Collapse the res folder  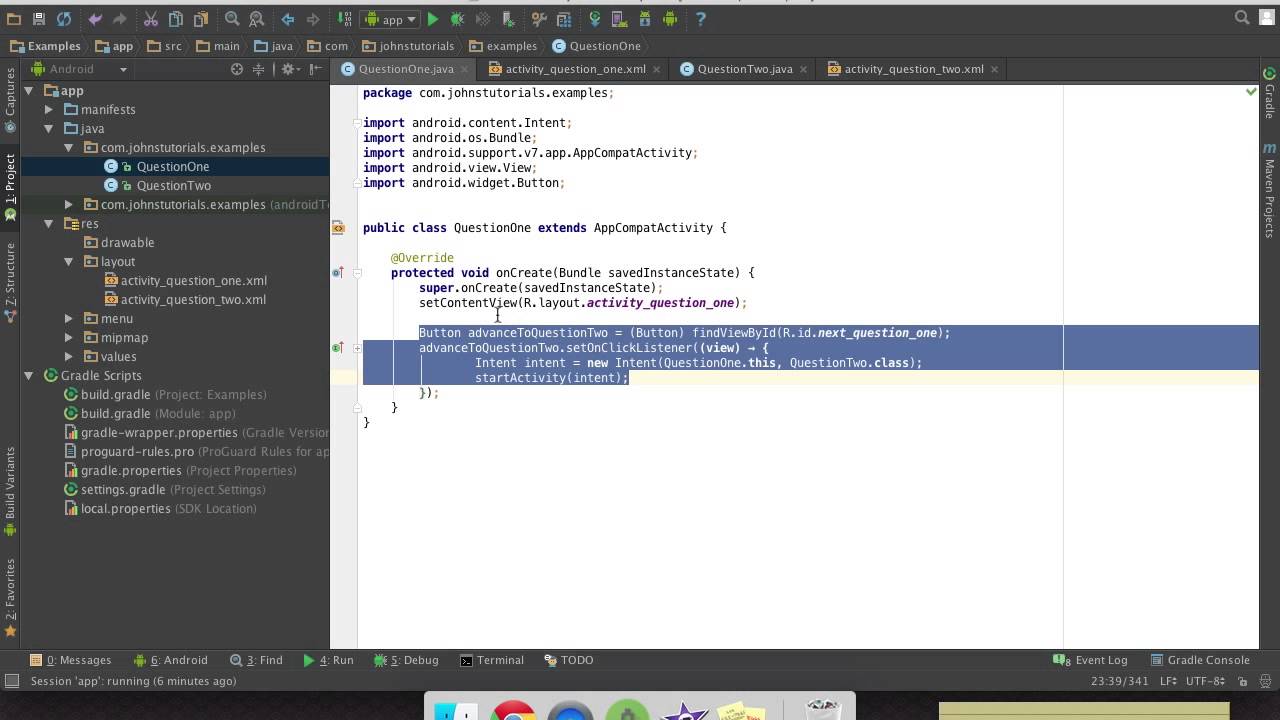coord(48,223)
